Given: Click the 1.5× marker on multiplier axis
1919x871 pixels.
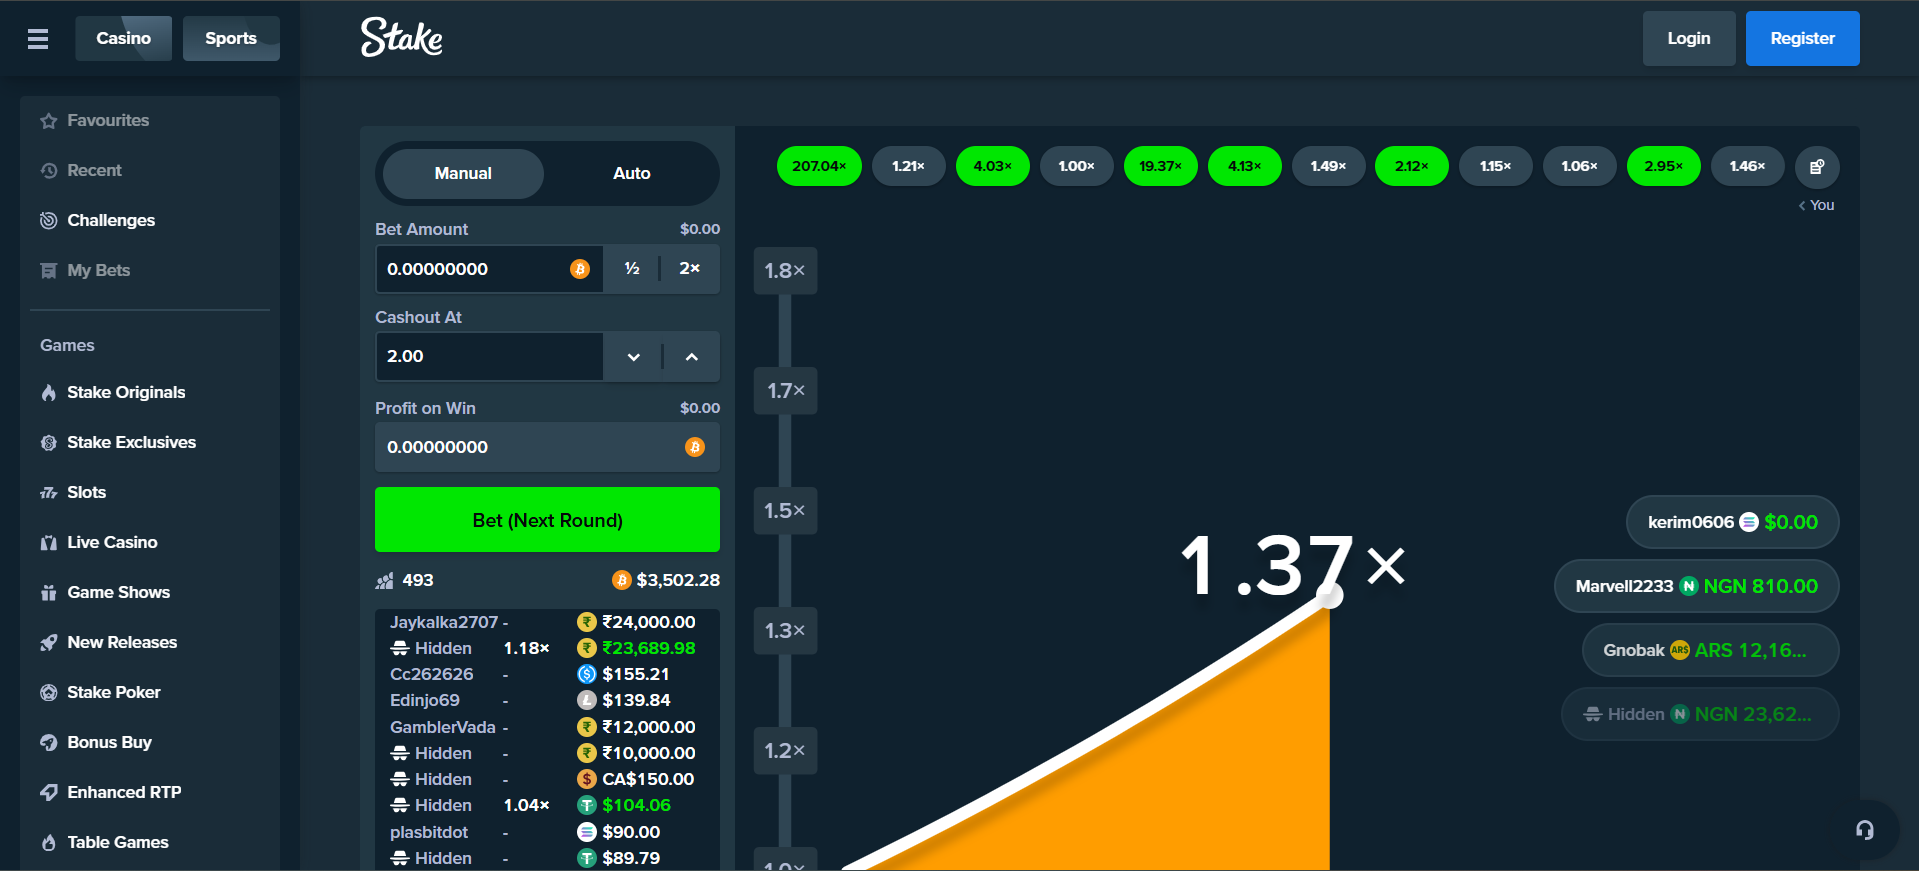Looking at the screenshot, I should tap(785, 511).
